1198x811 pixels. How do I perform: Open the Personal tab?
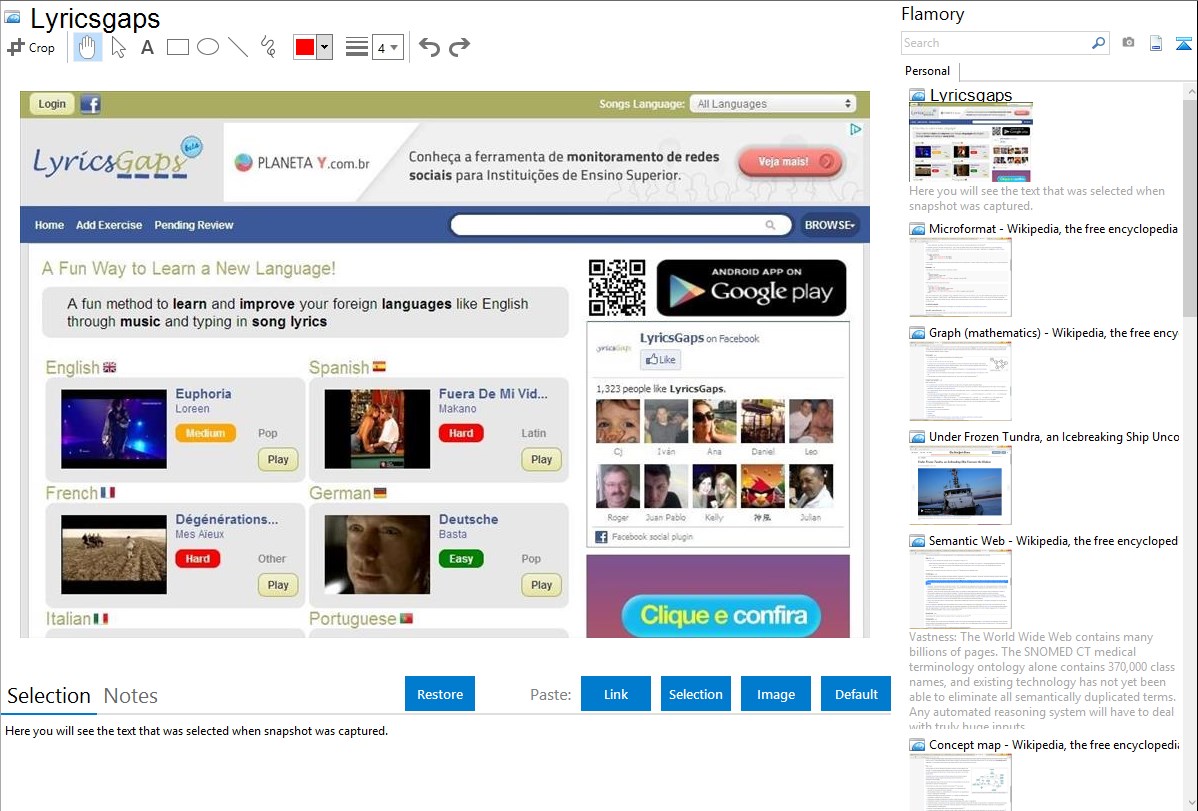[927, 71]
